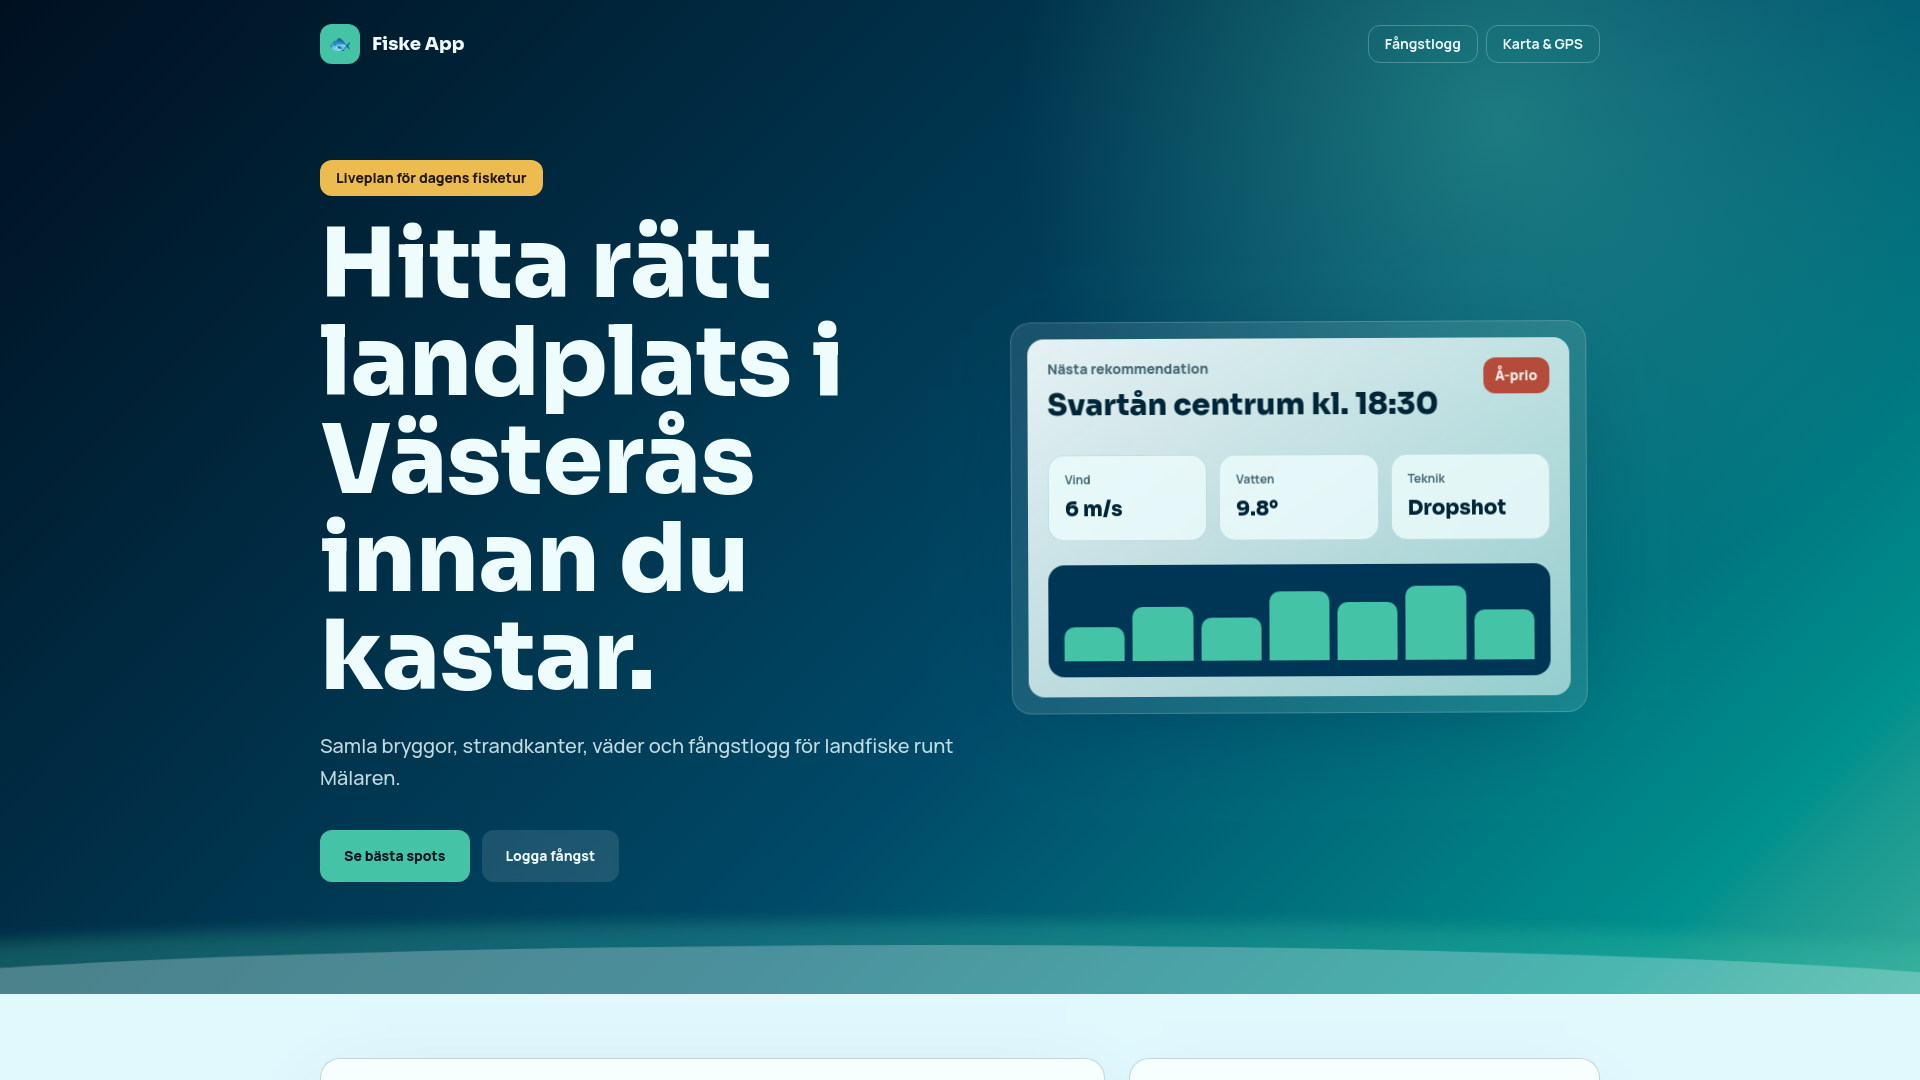Click the Se bästa spots button
1920x1080 pixels.
(x=395, y=856)
